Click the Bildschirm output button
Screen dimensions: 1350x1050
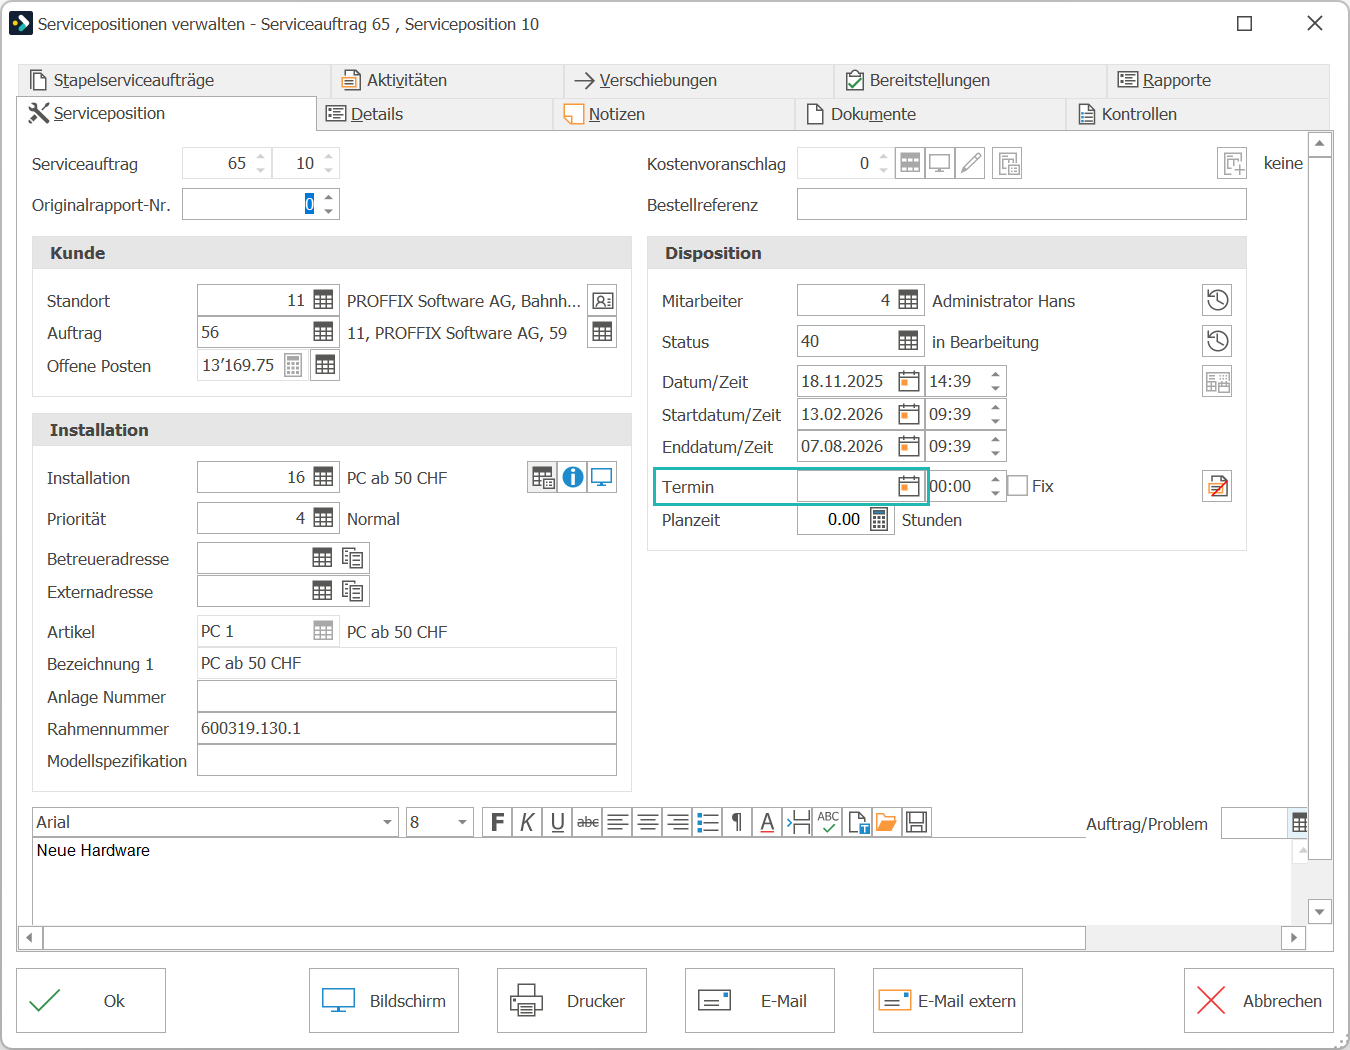pos(384,1000)
